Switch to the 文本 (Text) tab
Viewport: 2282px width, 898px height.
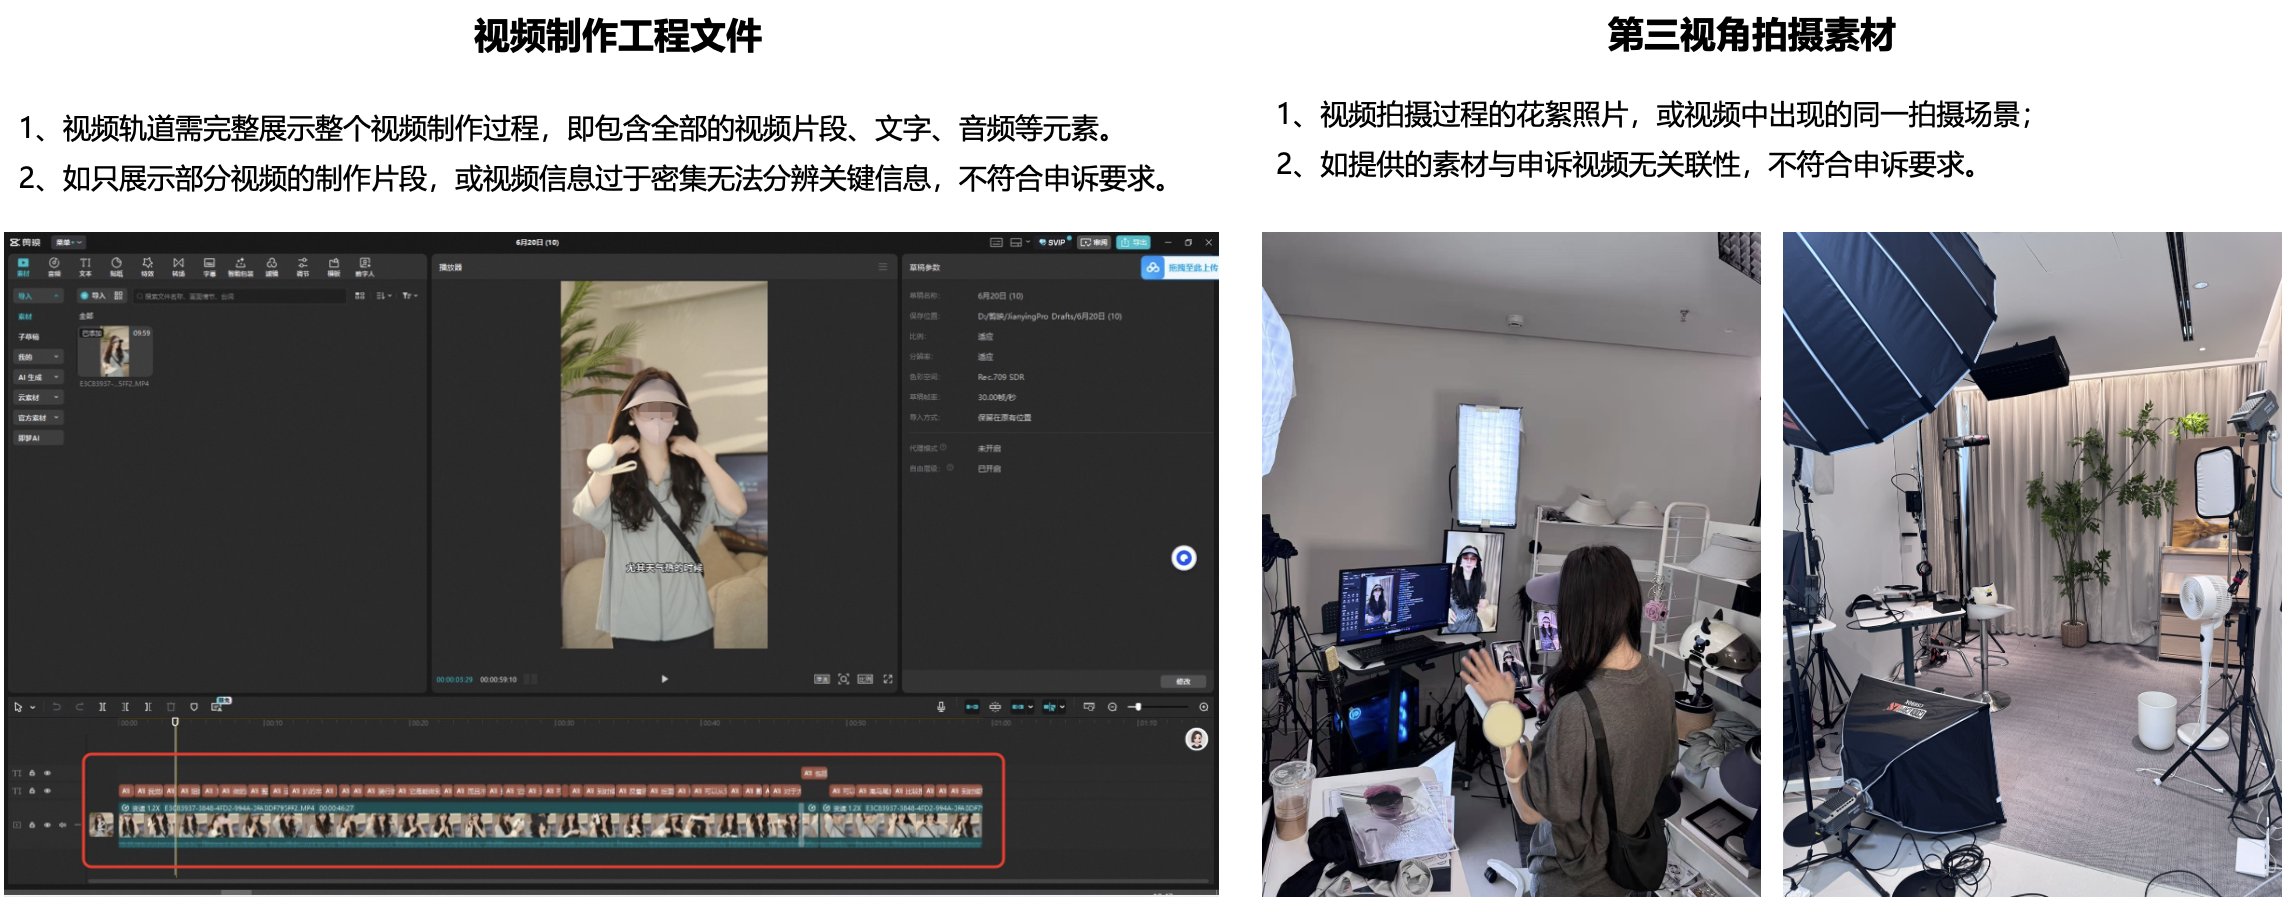85,266
